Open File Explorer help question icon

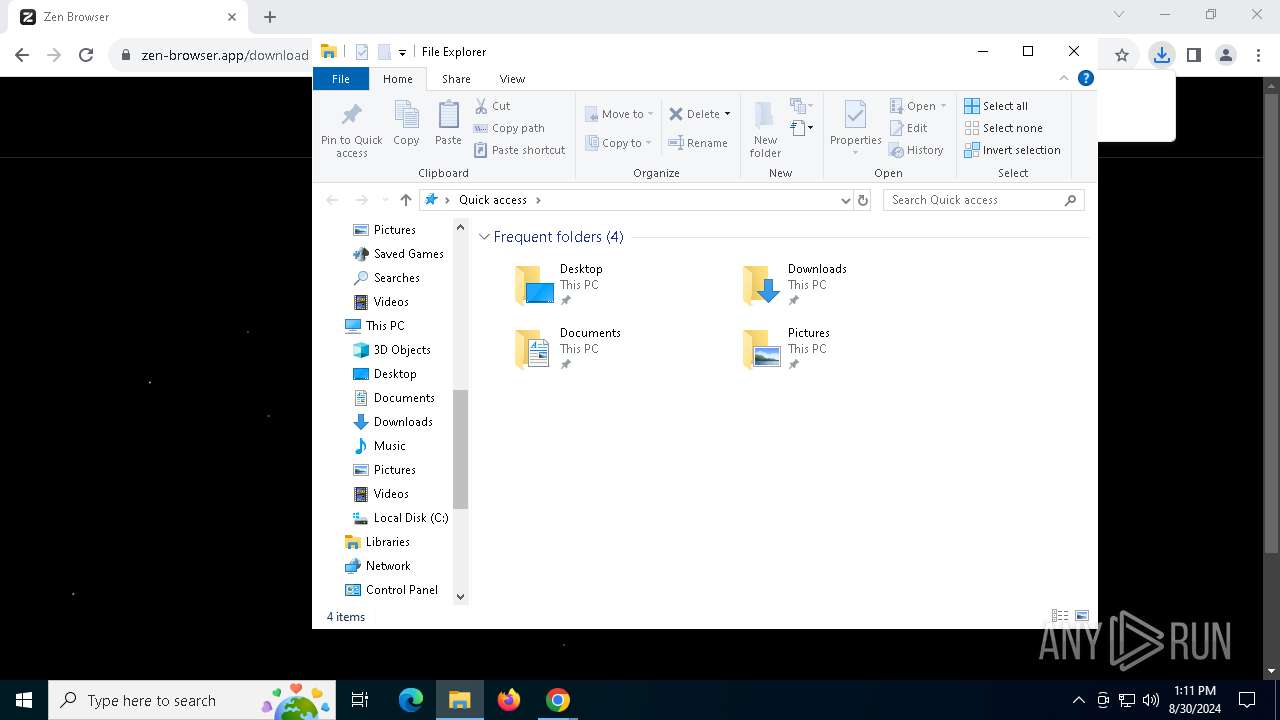pos(1086,78)
